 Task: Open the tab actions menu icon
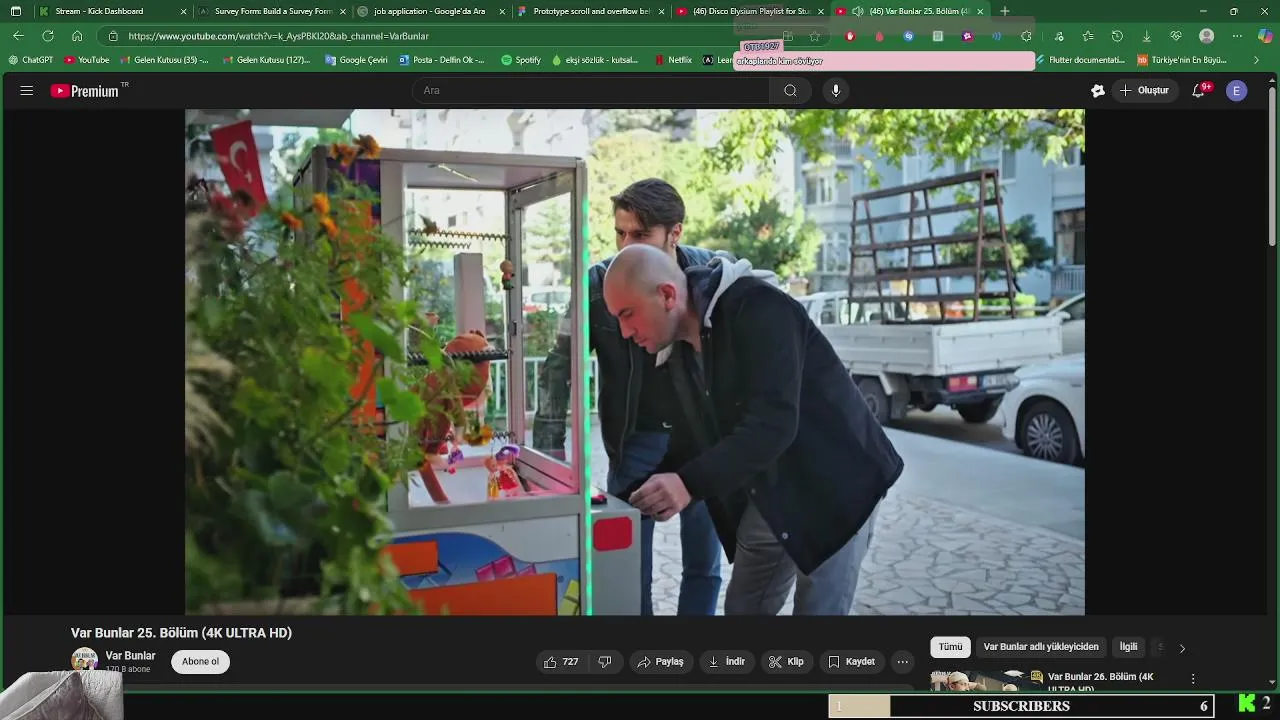point(15,11)
